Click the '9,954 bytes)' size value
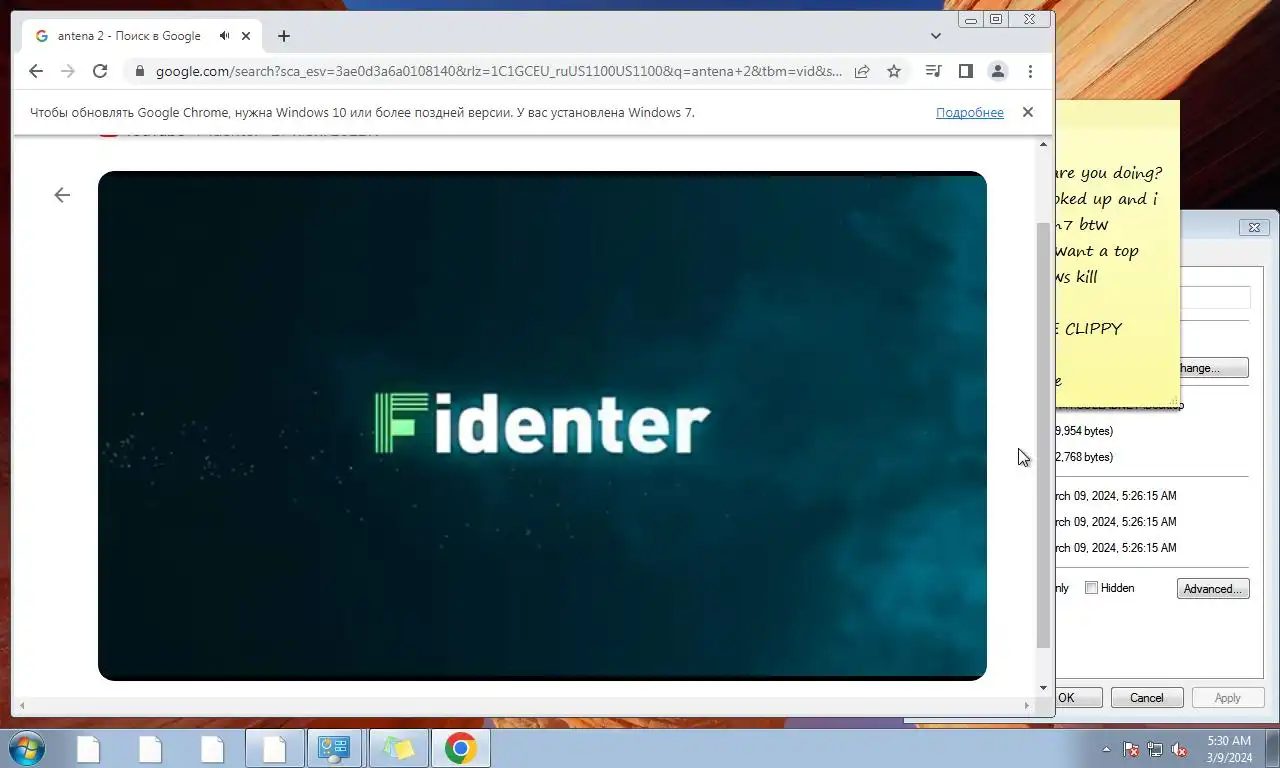The height and width of the screenshot is (768, 1280). [1084, 431]
